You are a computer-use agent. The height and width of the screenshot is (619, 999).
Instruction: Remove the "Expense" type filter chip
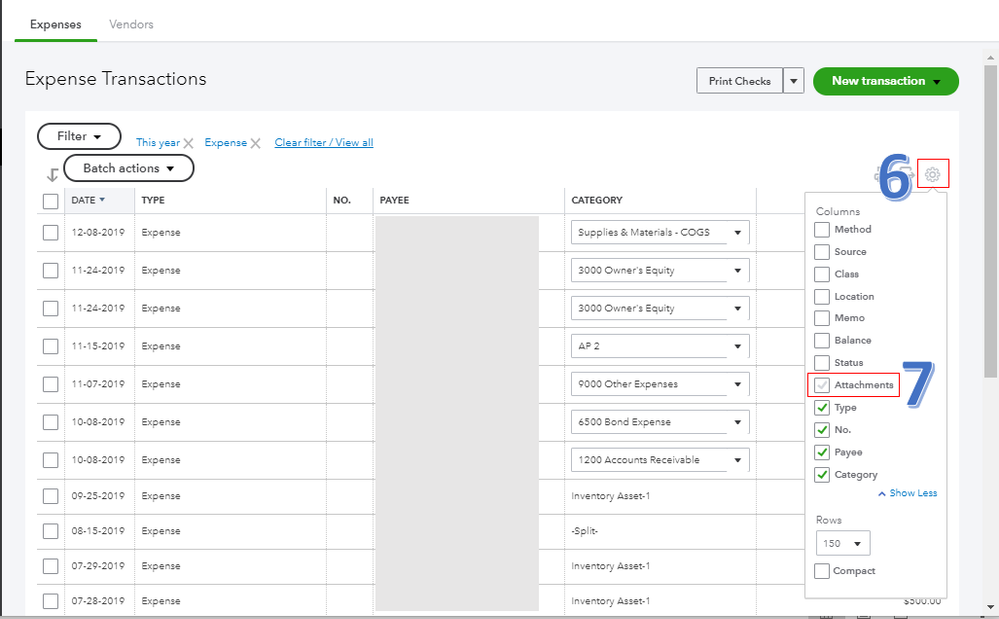[x=255, y=142]
